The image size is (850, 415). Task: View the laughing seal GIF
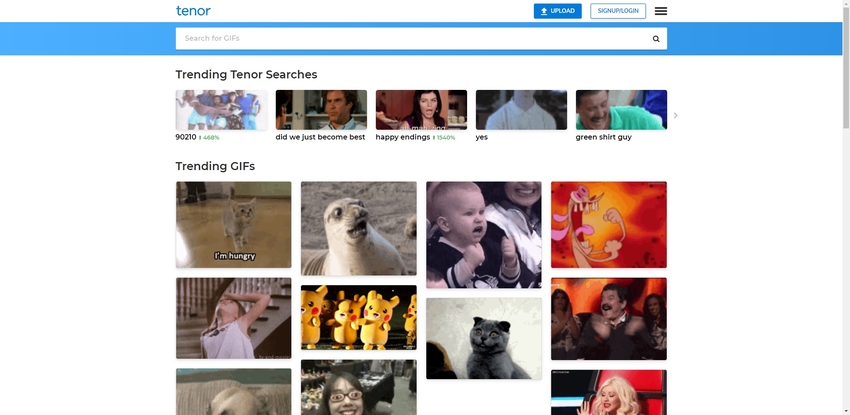[x=358, y=228]
